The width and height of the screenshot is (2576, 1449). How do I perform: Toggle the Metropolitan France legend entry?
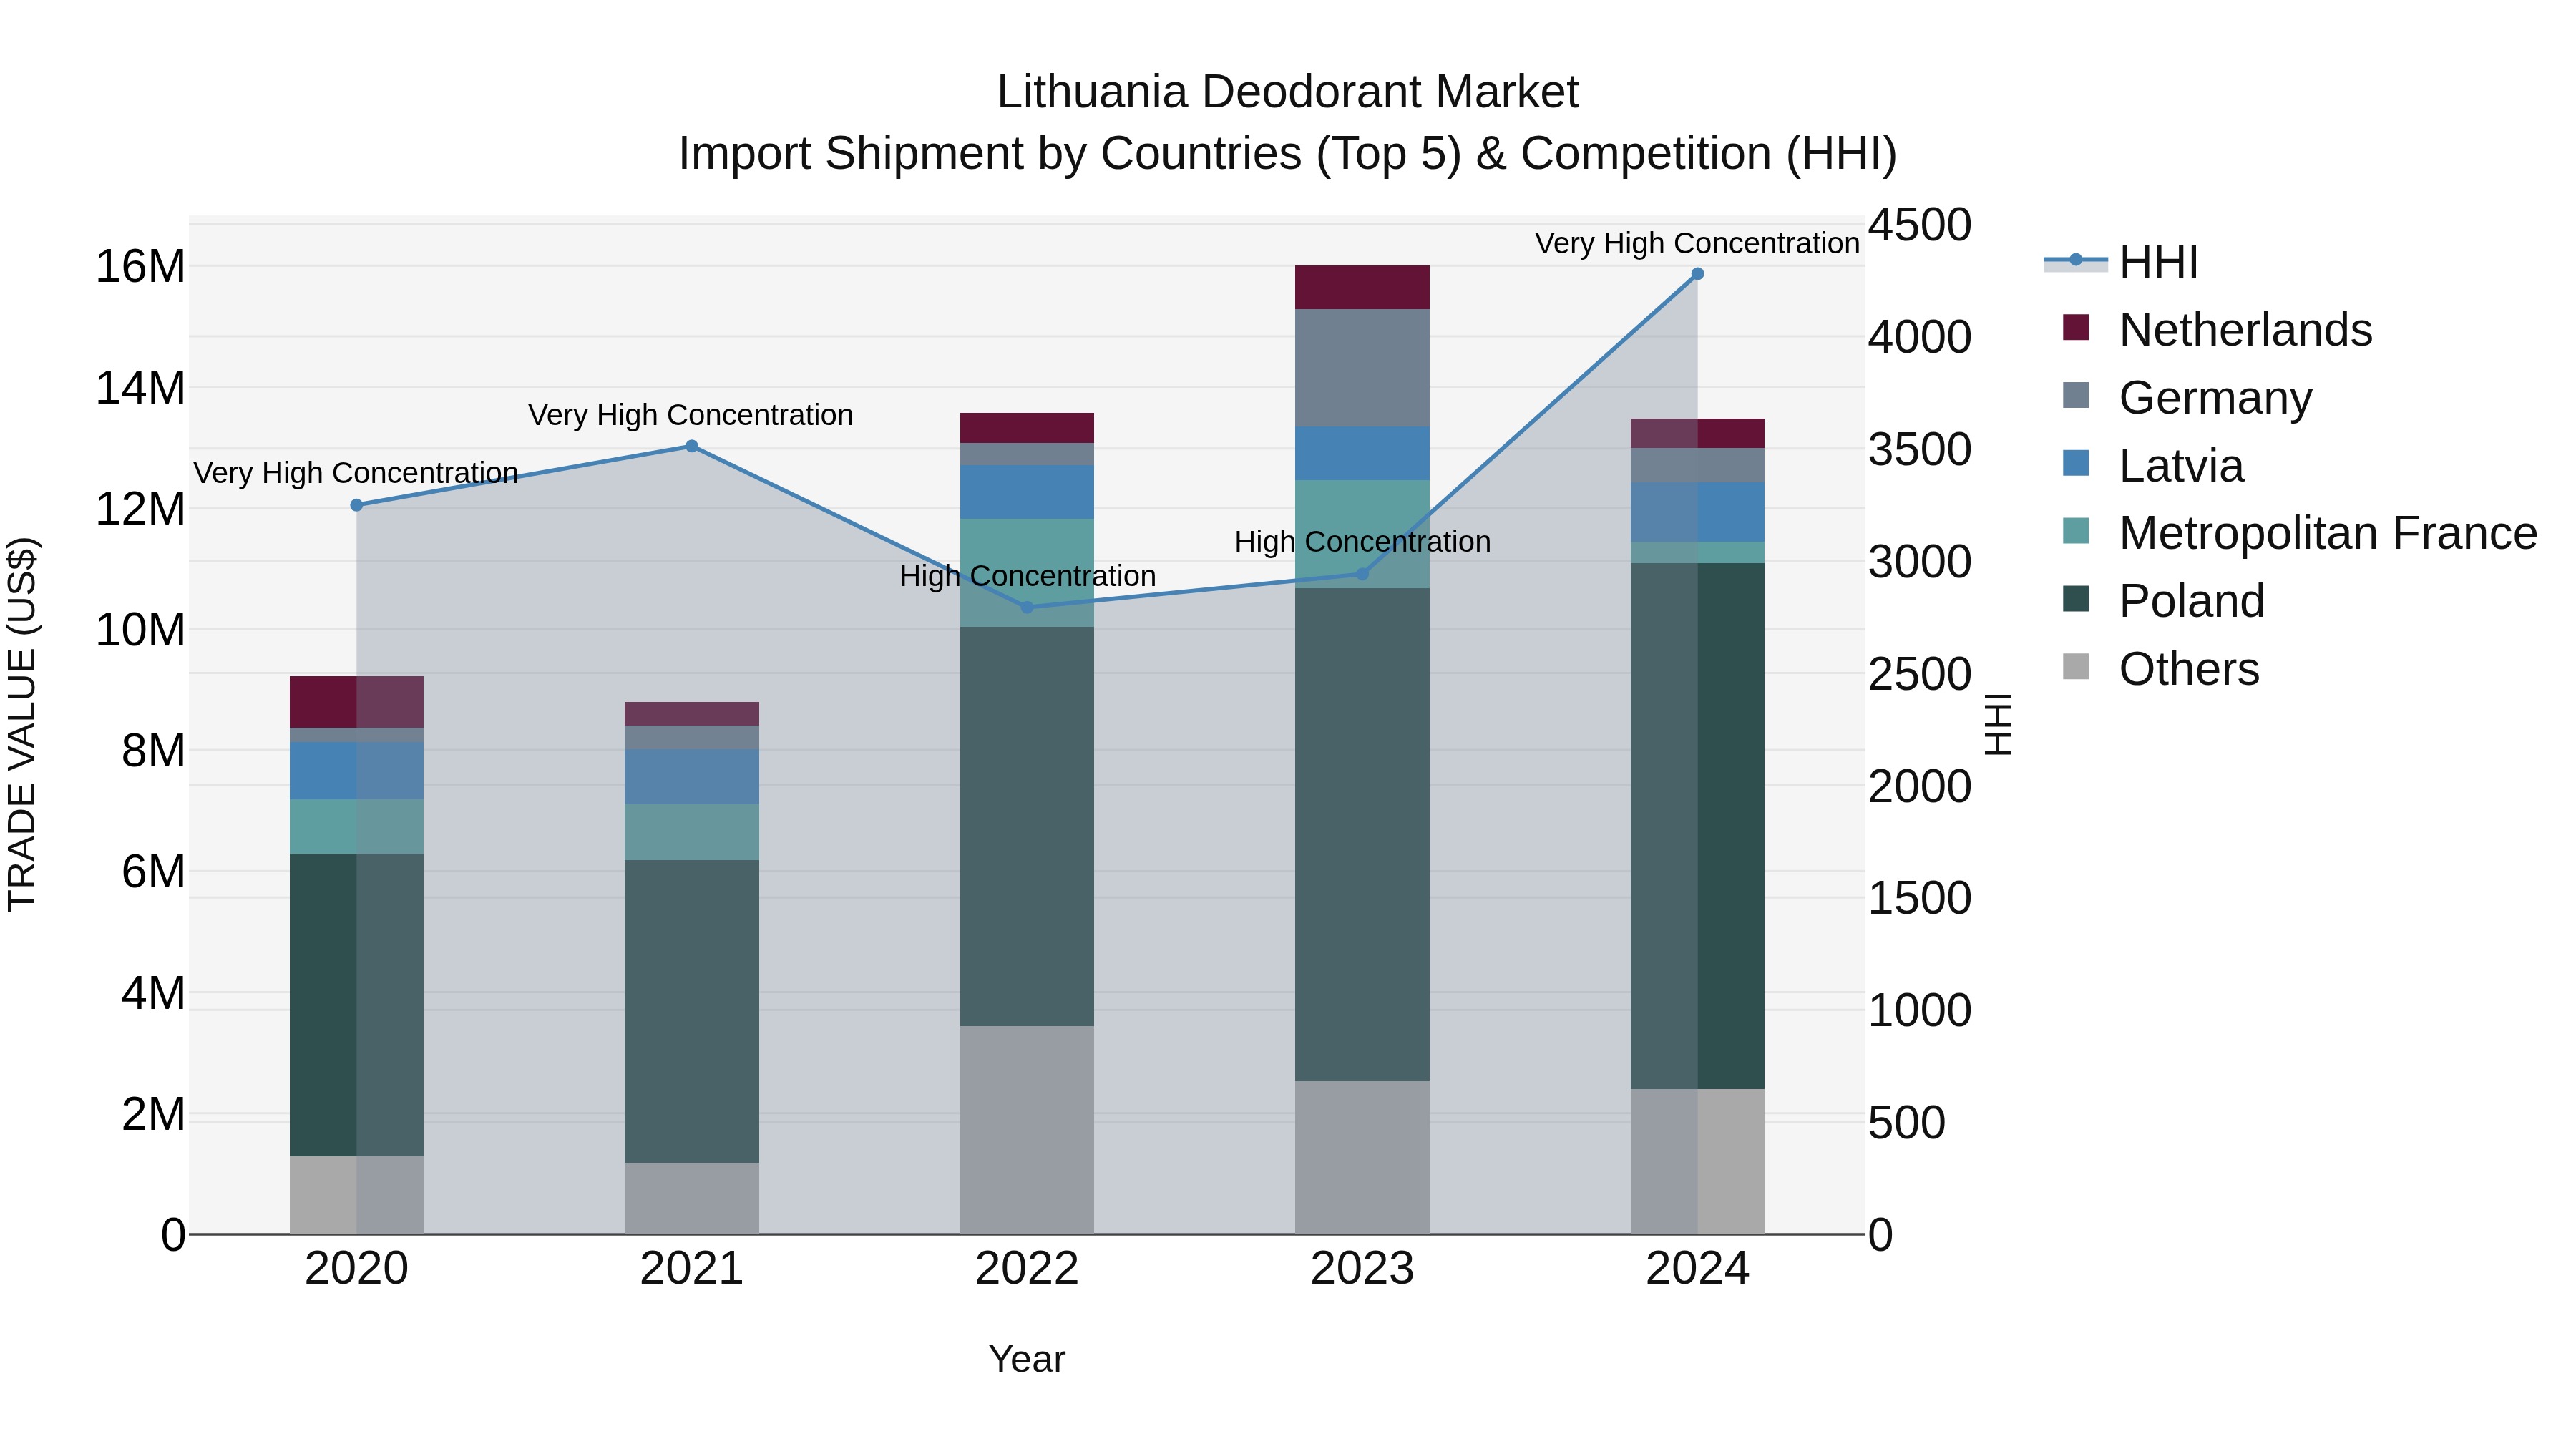(2300, 533)
